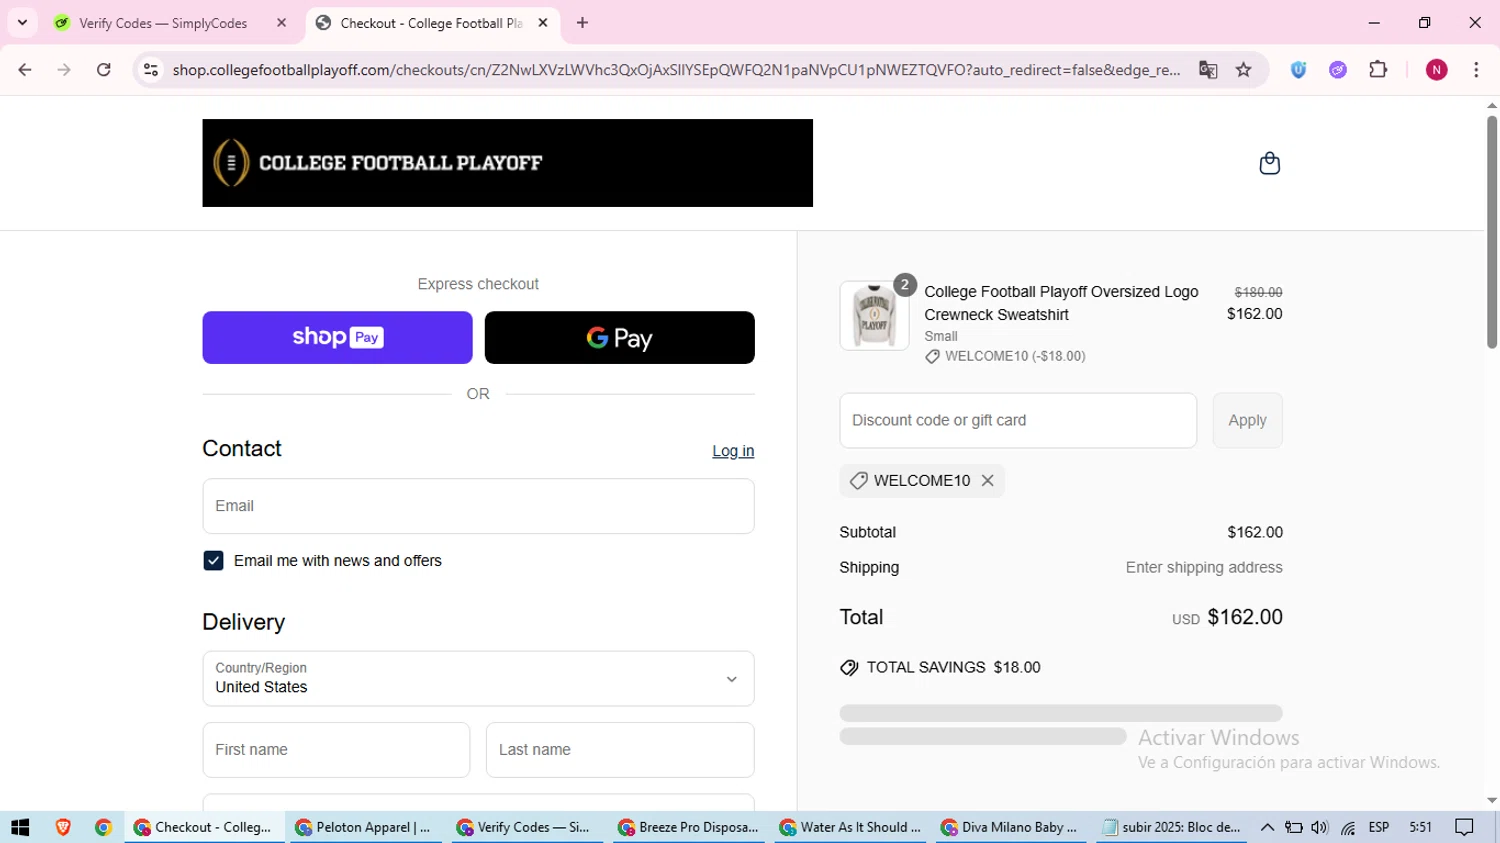Focus the First name field
1500x843 pixels.
(x=336, y=750)
